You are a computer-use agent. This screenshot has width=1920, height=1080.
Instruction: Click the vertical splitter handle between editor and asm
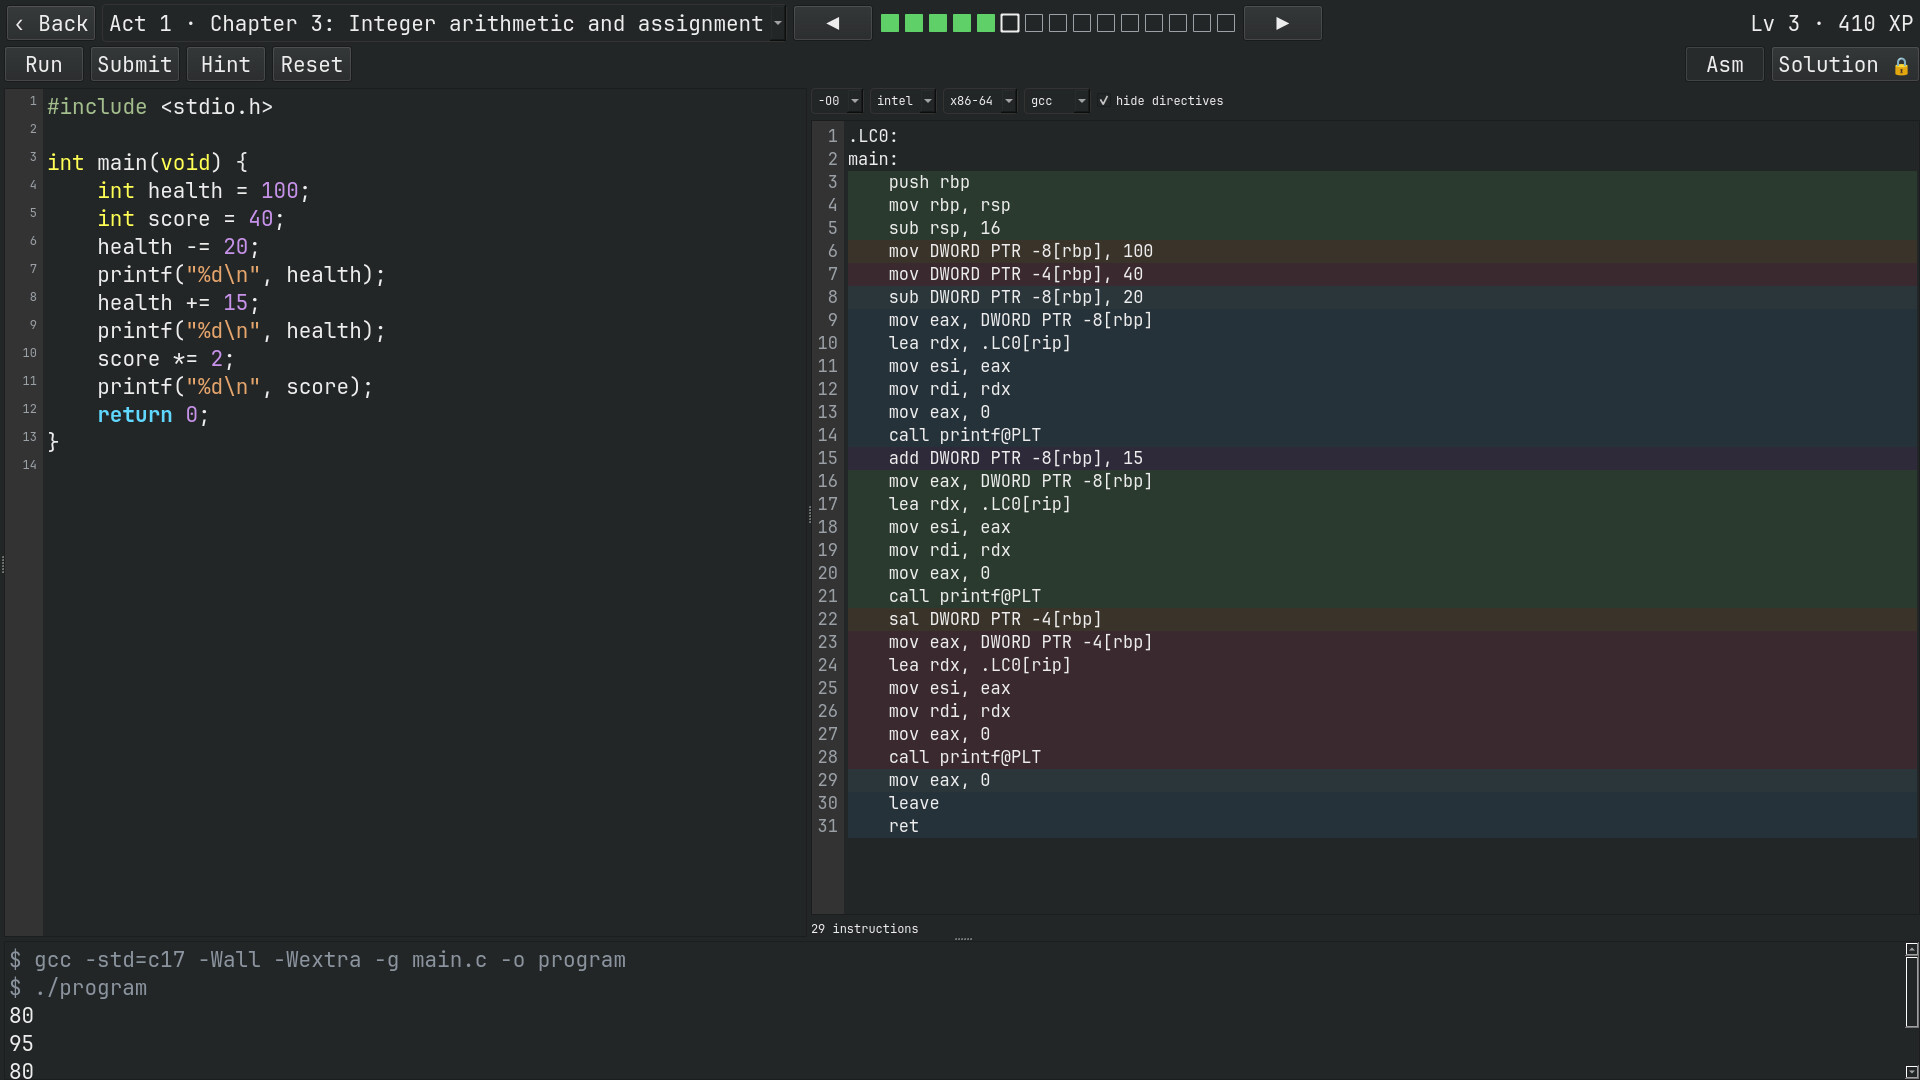[809, 515]
